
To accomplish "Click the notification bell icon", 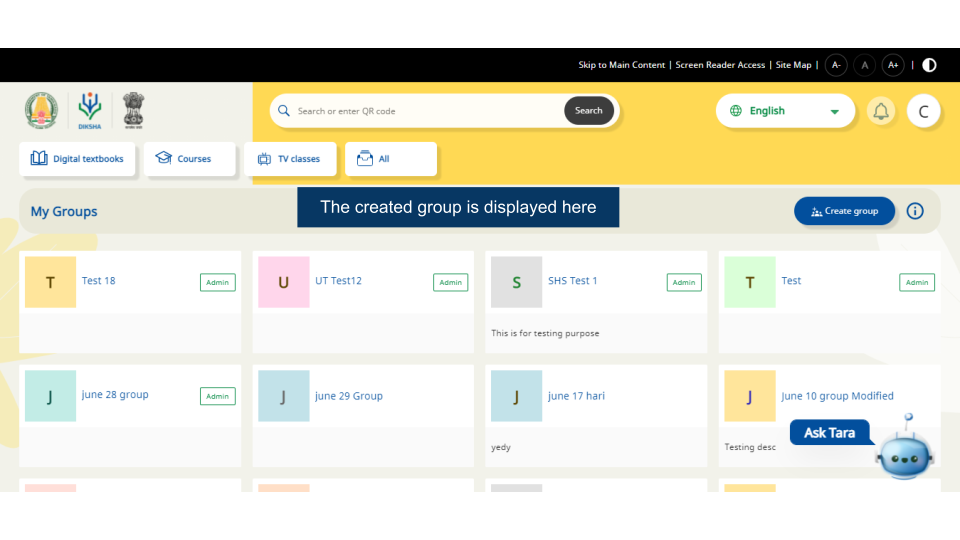I will point(880,111).
